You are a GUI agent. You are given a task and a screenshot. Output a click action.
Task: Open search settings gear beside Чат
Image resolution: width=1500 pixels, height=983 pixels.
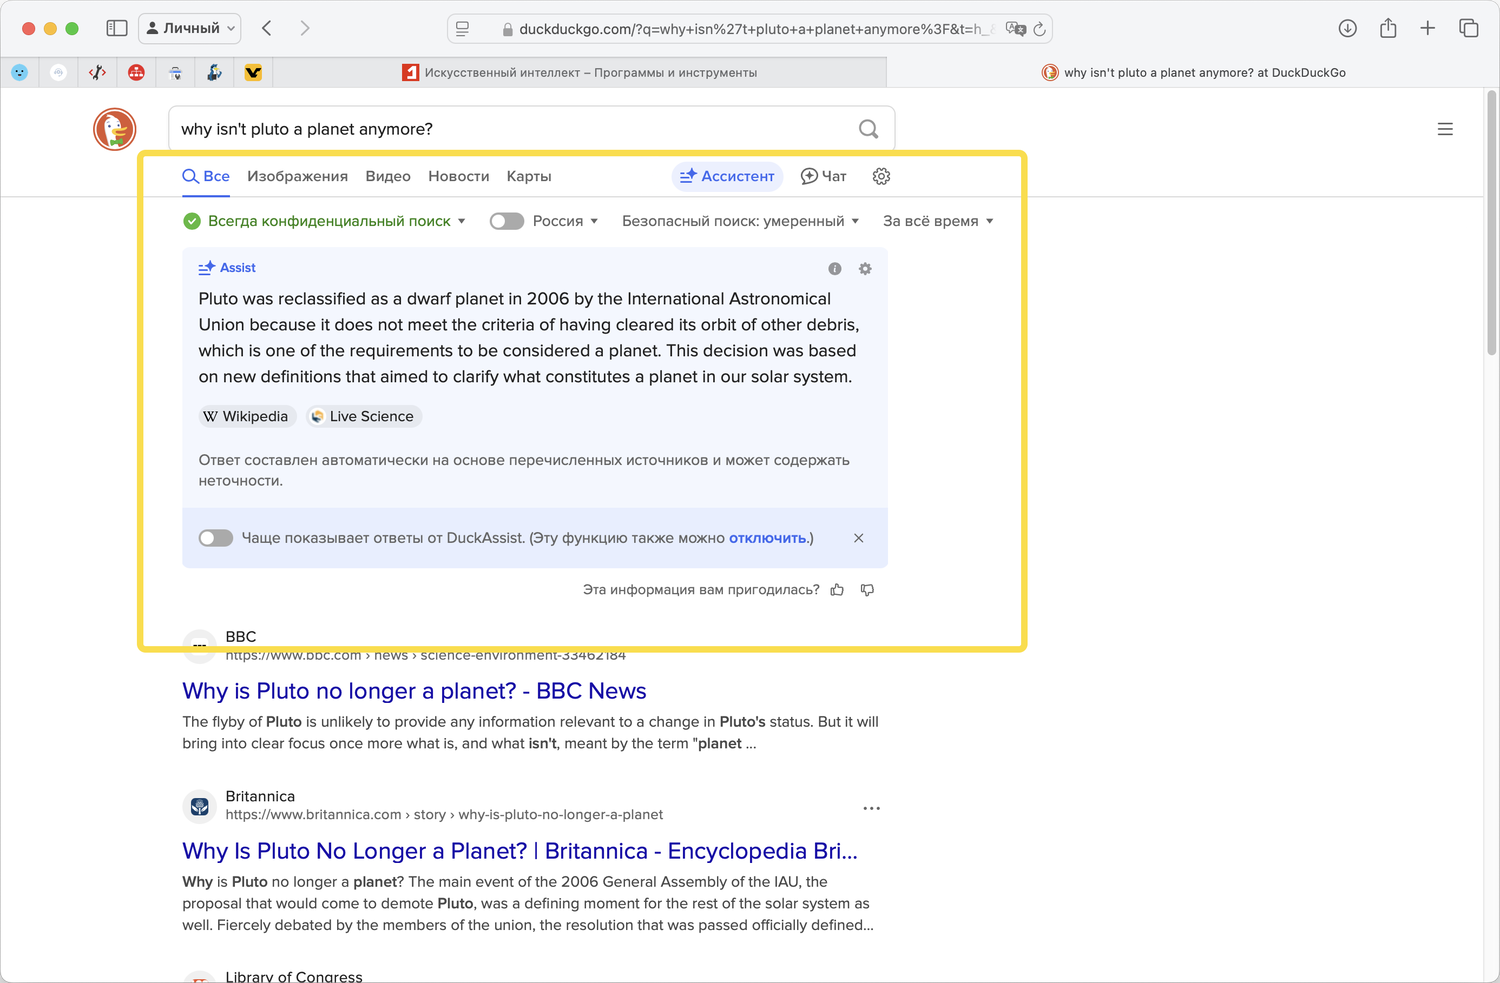tap(881, 176)
